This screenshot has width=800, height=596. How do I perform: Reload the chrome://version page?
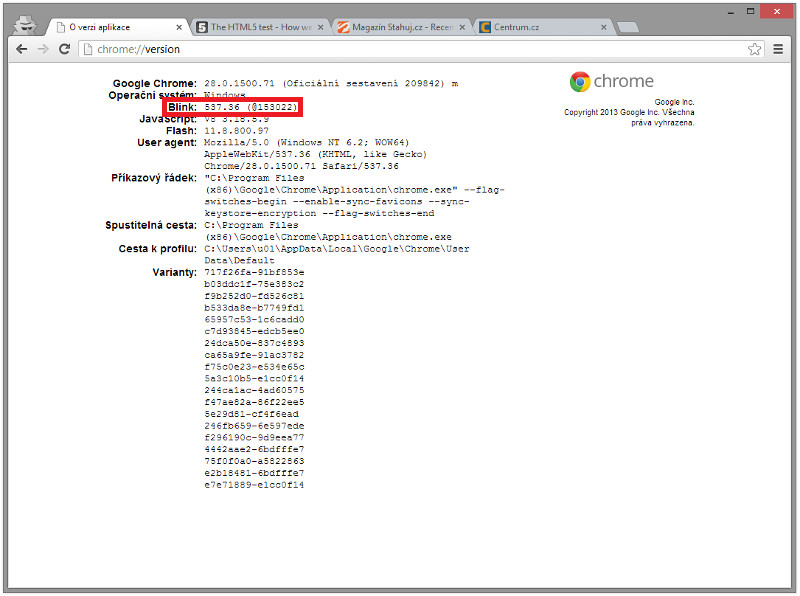64,49
